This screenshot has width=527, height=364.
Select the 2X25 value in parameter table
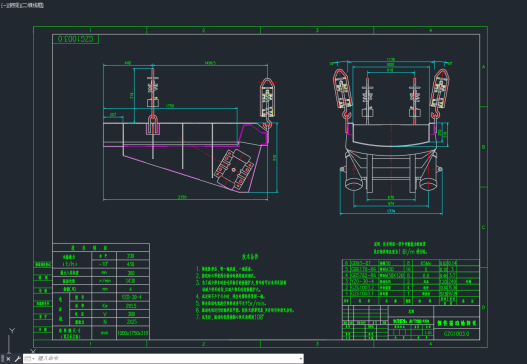131,322
